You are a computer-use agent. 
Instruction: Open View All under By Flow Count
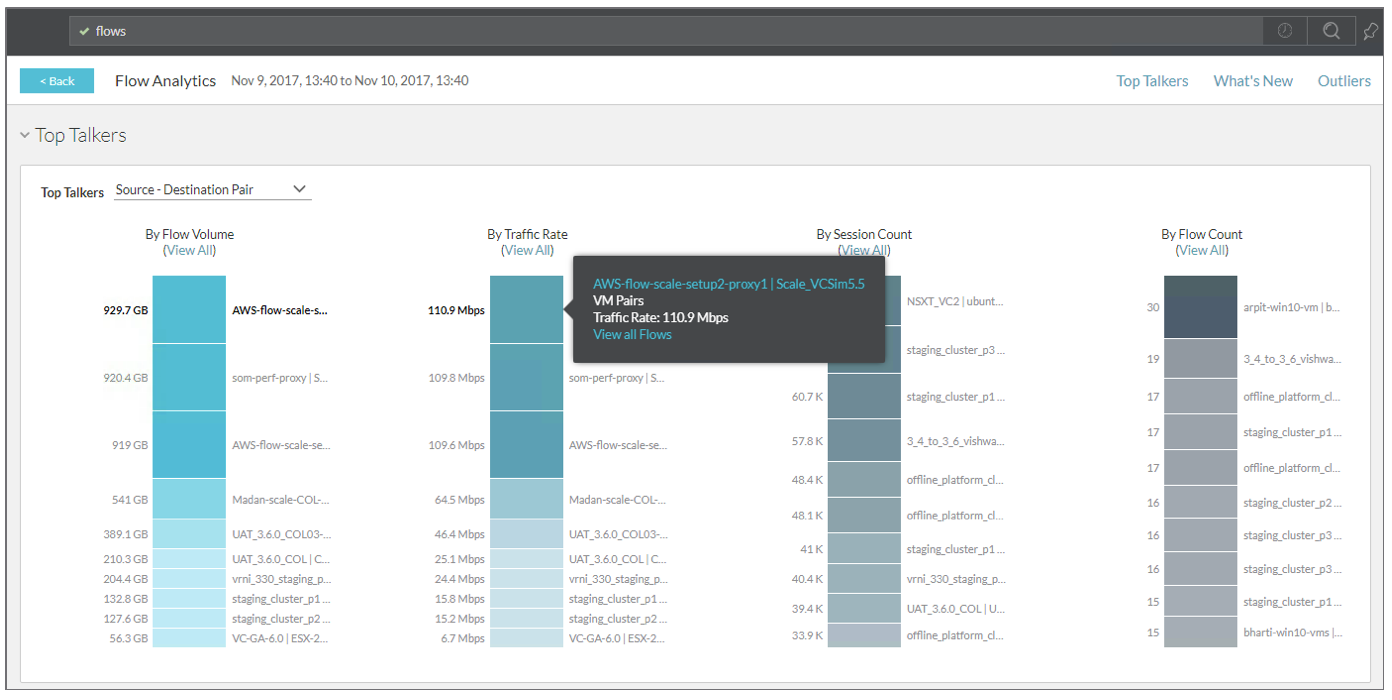[x=1201, y=250]
